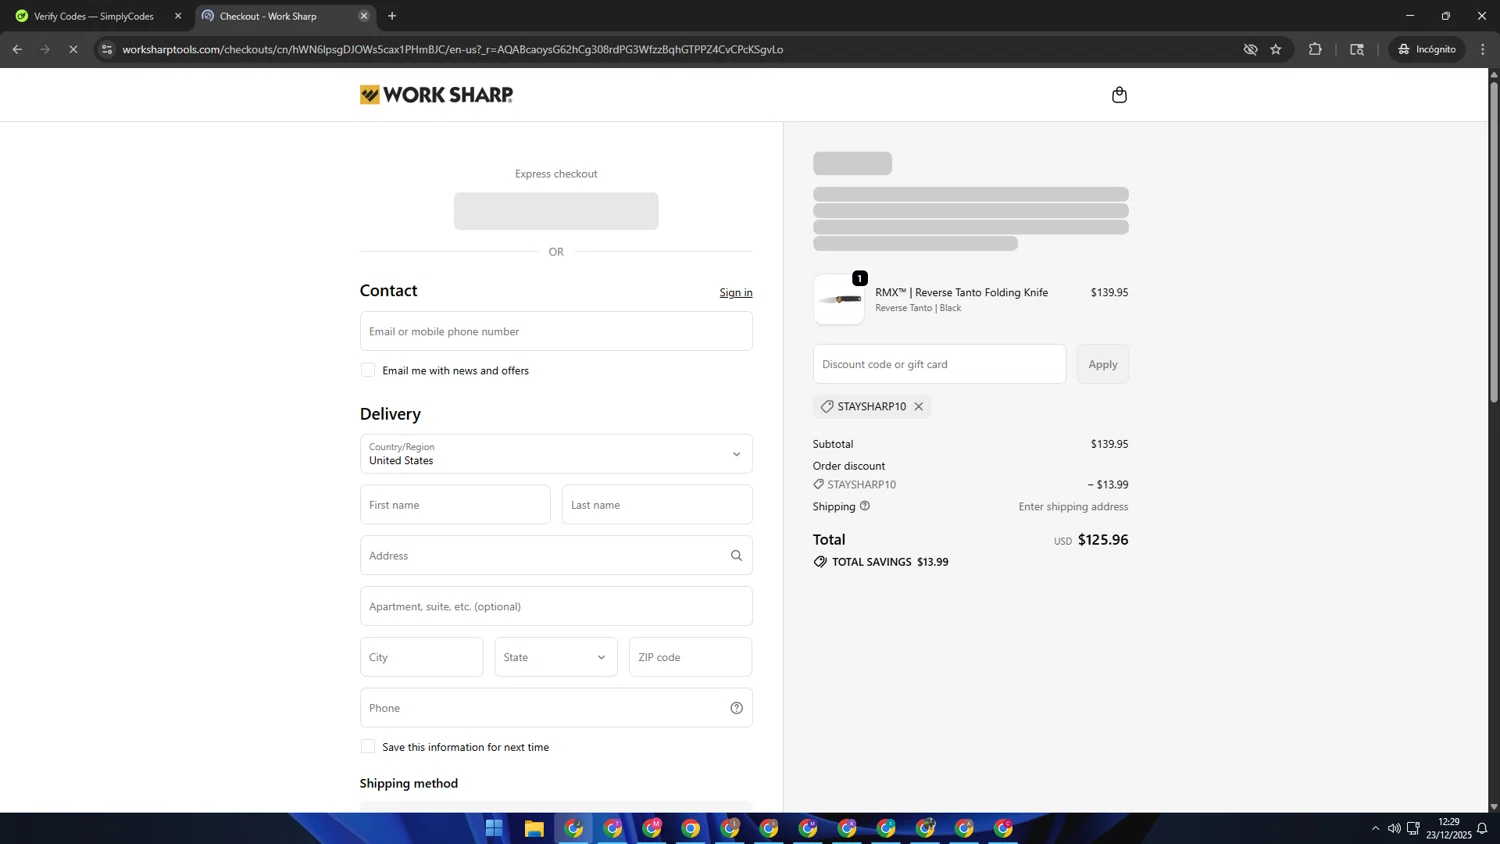Open the taskbar clock showing 12:29

click(x=1448, y=828)
